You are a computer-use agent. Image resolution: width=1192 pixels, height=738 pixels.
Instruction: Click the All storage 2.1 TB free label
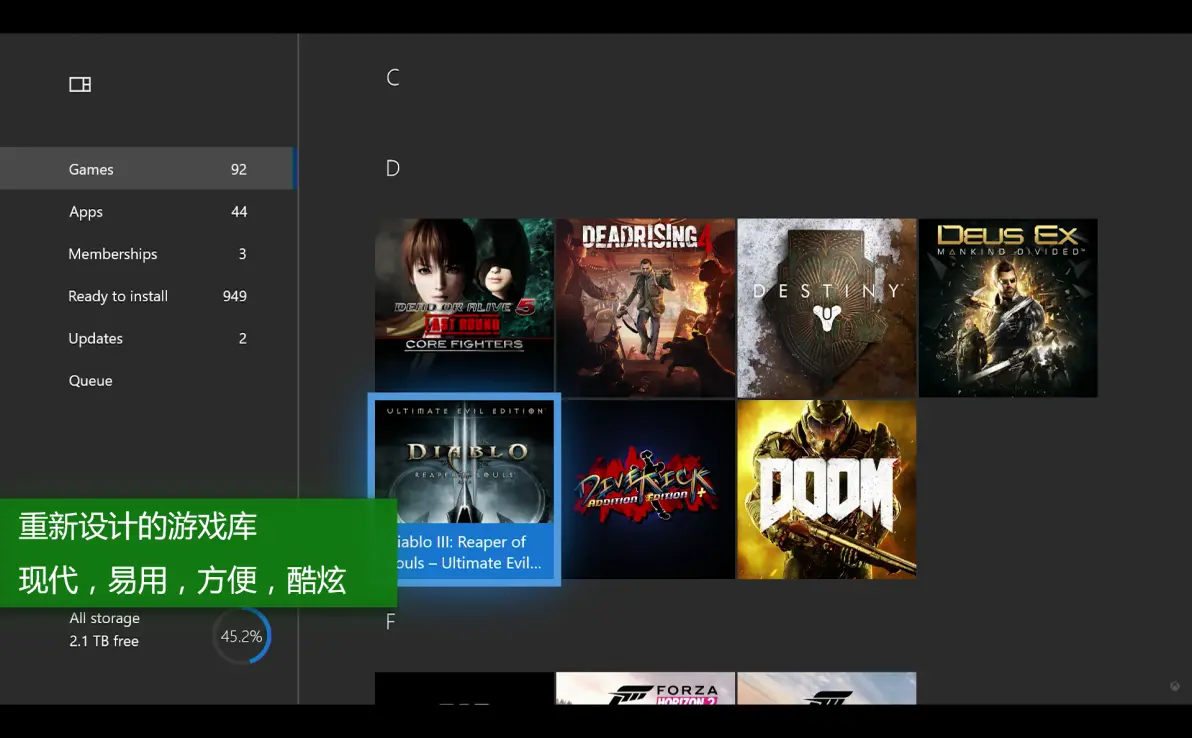(x=105, y=629)
